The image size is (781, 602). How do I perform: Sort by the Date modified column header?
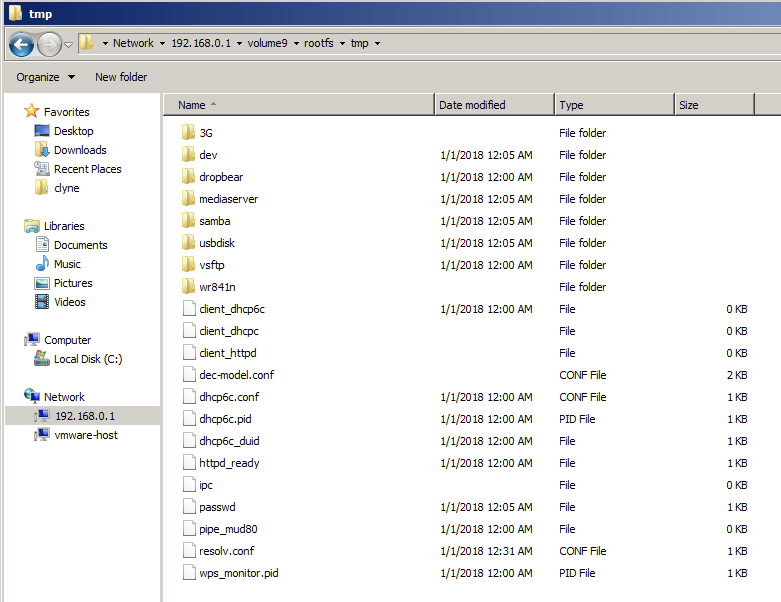[494, 105]
